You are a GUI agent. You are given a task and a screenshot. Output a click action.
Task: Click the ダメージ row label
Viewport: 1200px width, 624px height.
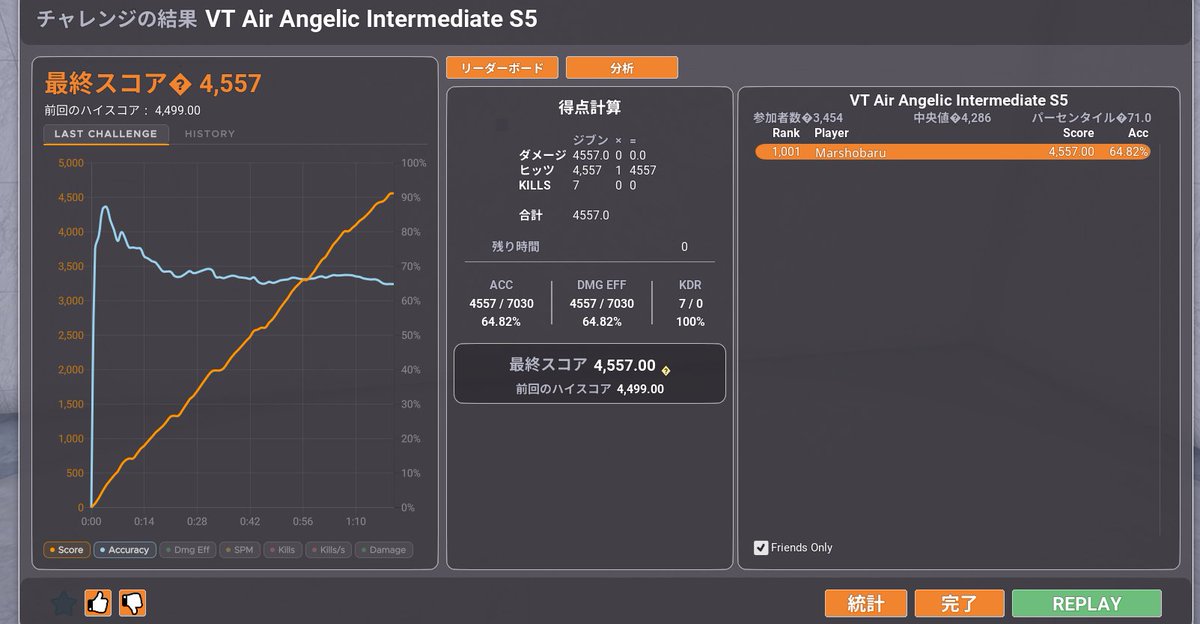point(542,155)
